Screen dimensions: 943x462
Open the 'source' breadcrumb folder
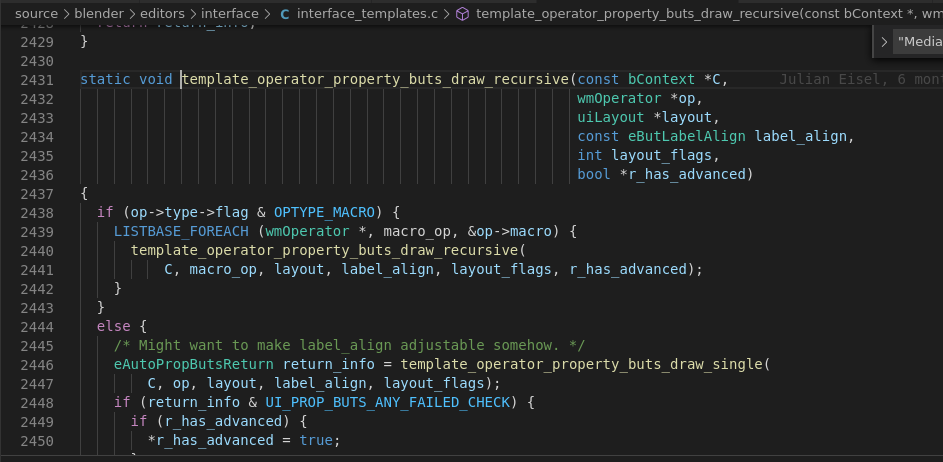36,13
